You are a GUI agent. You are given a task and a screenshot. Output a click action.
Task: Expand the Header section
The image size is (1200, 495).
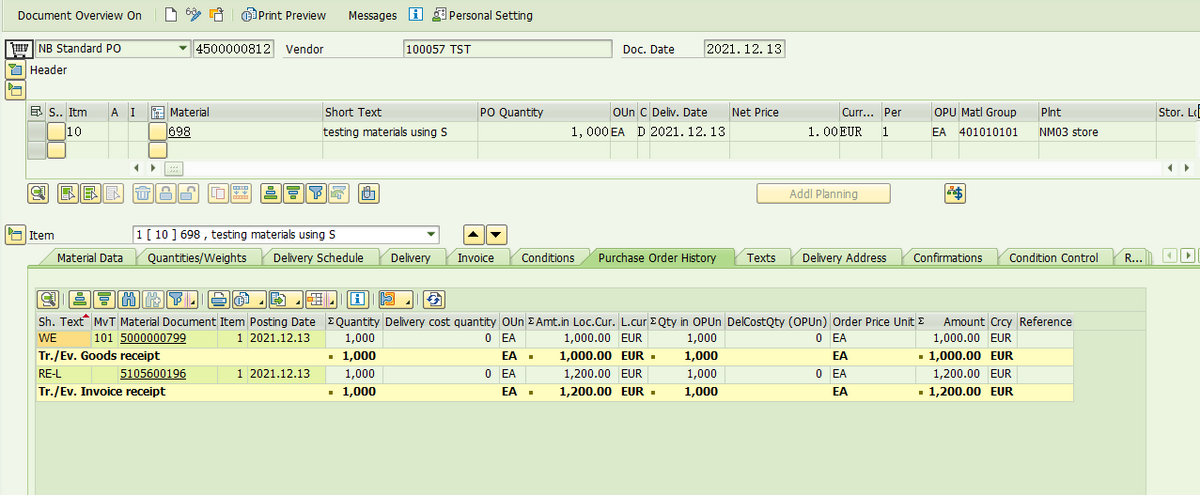point(16,70)
